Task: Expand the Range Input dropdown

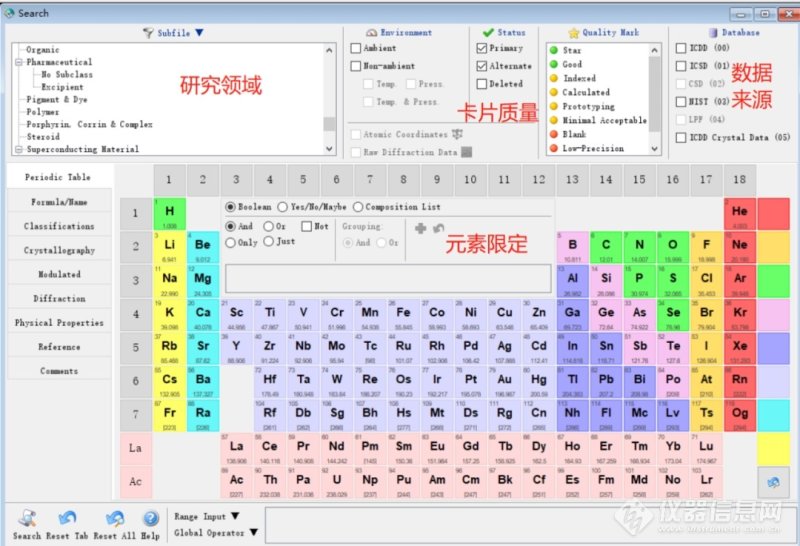Action: [x=235, y=516]
